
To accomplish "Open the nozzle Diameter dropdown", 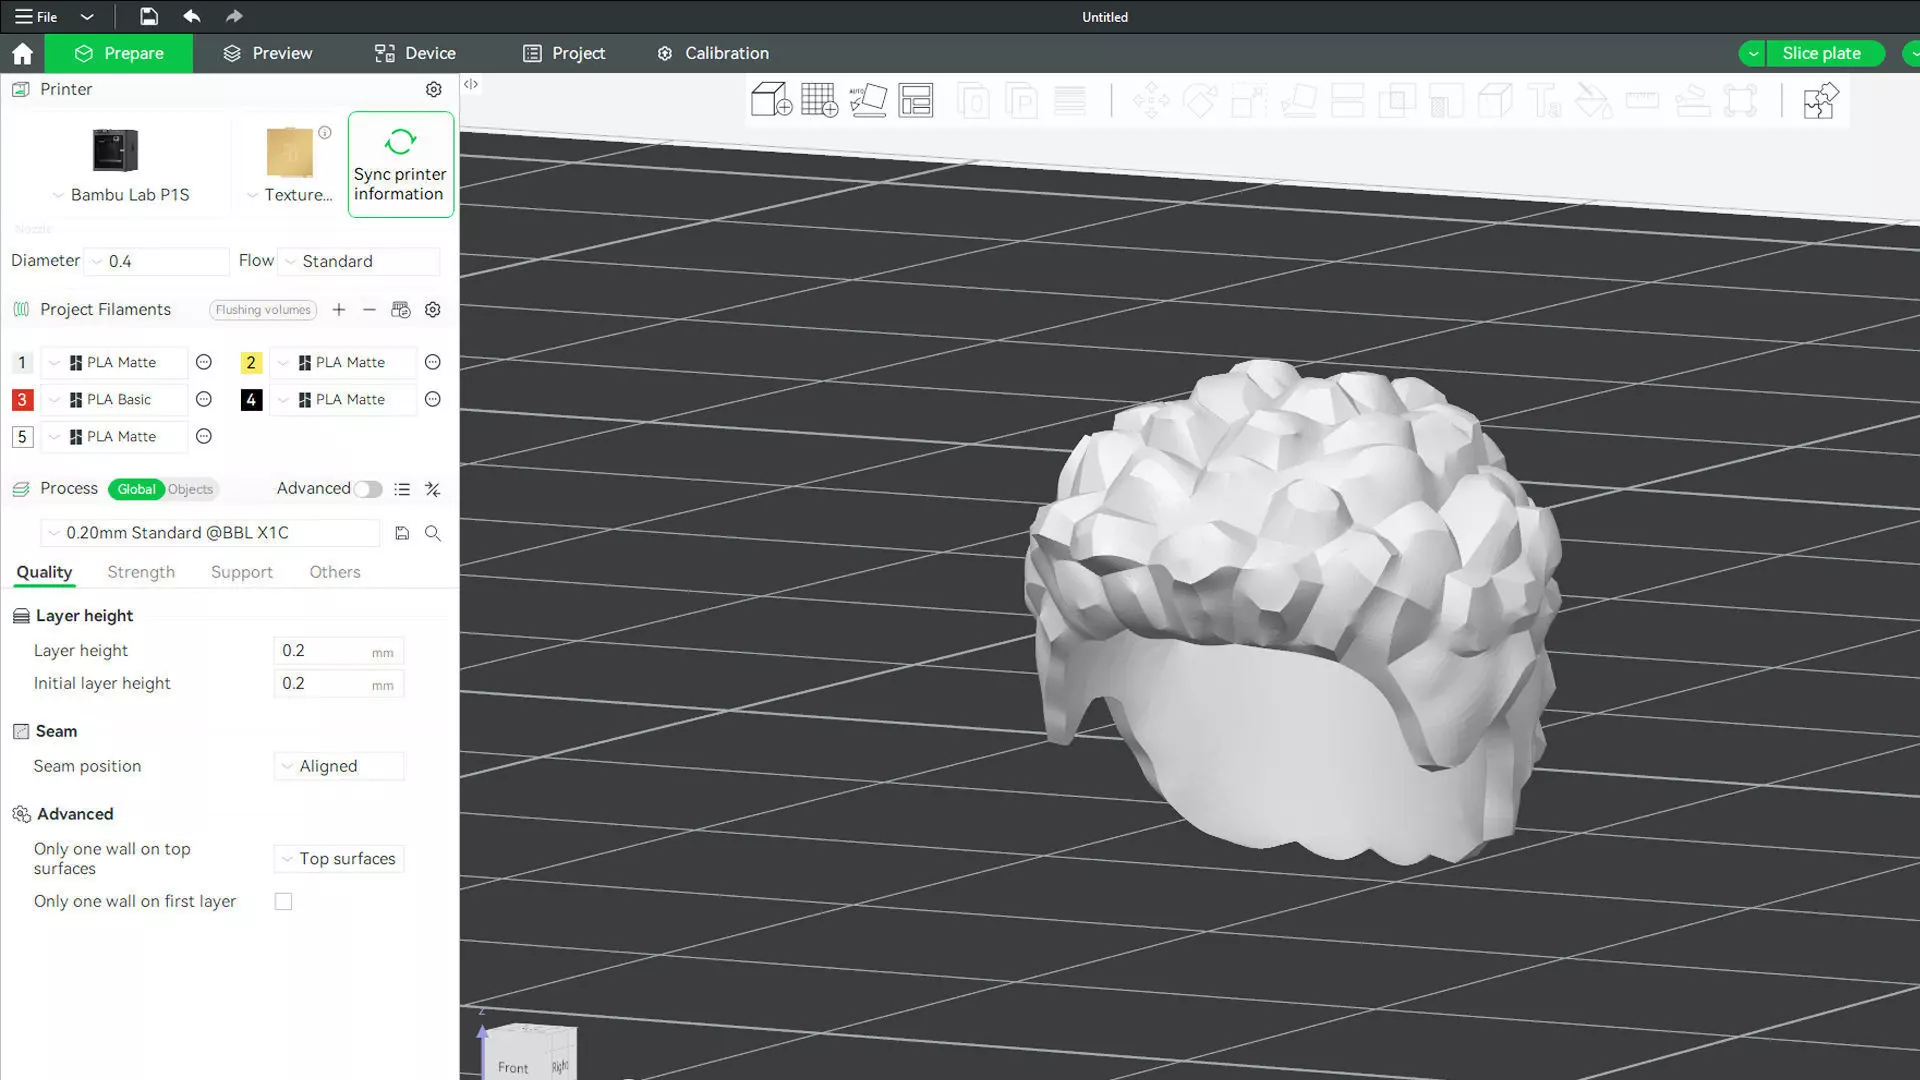I will [156, 261].
